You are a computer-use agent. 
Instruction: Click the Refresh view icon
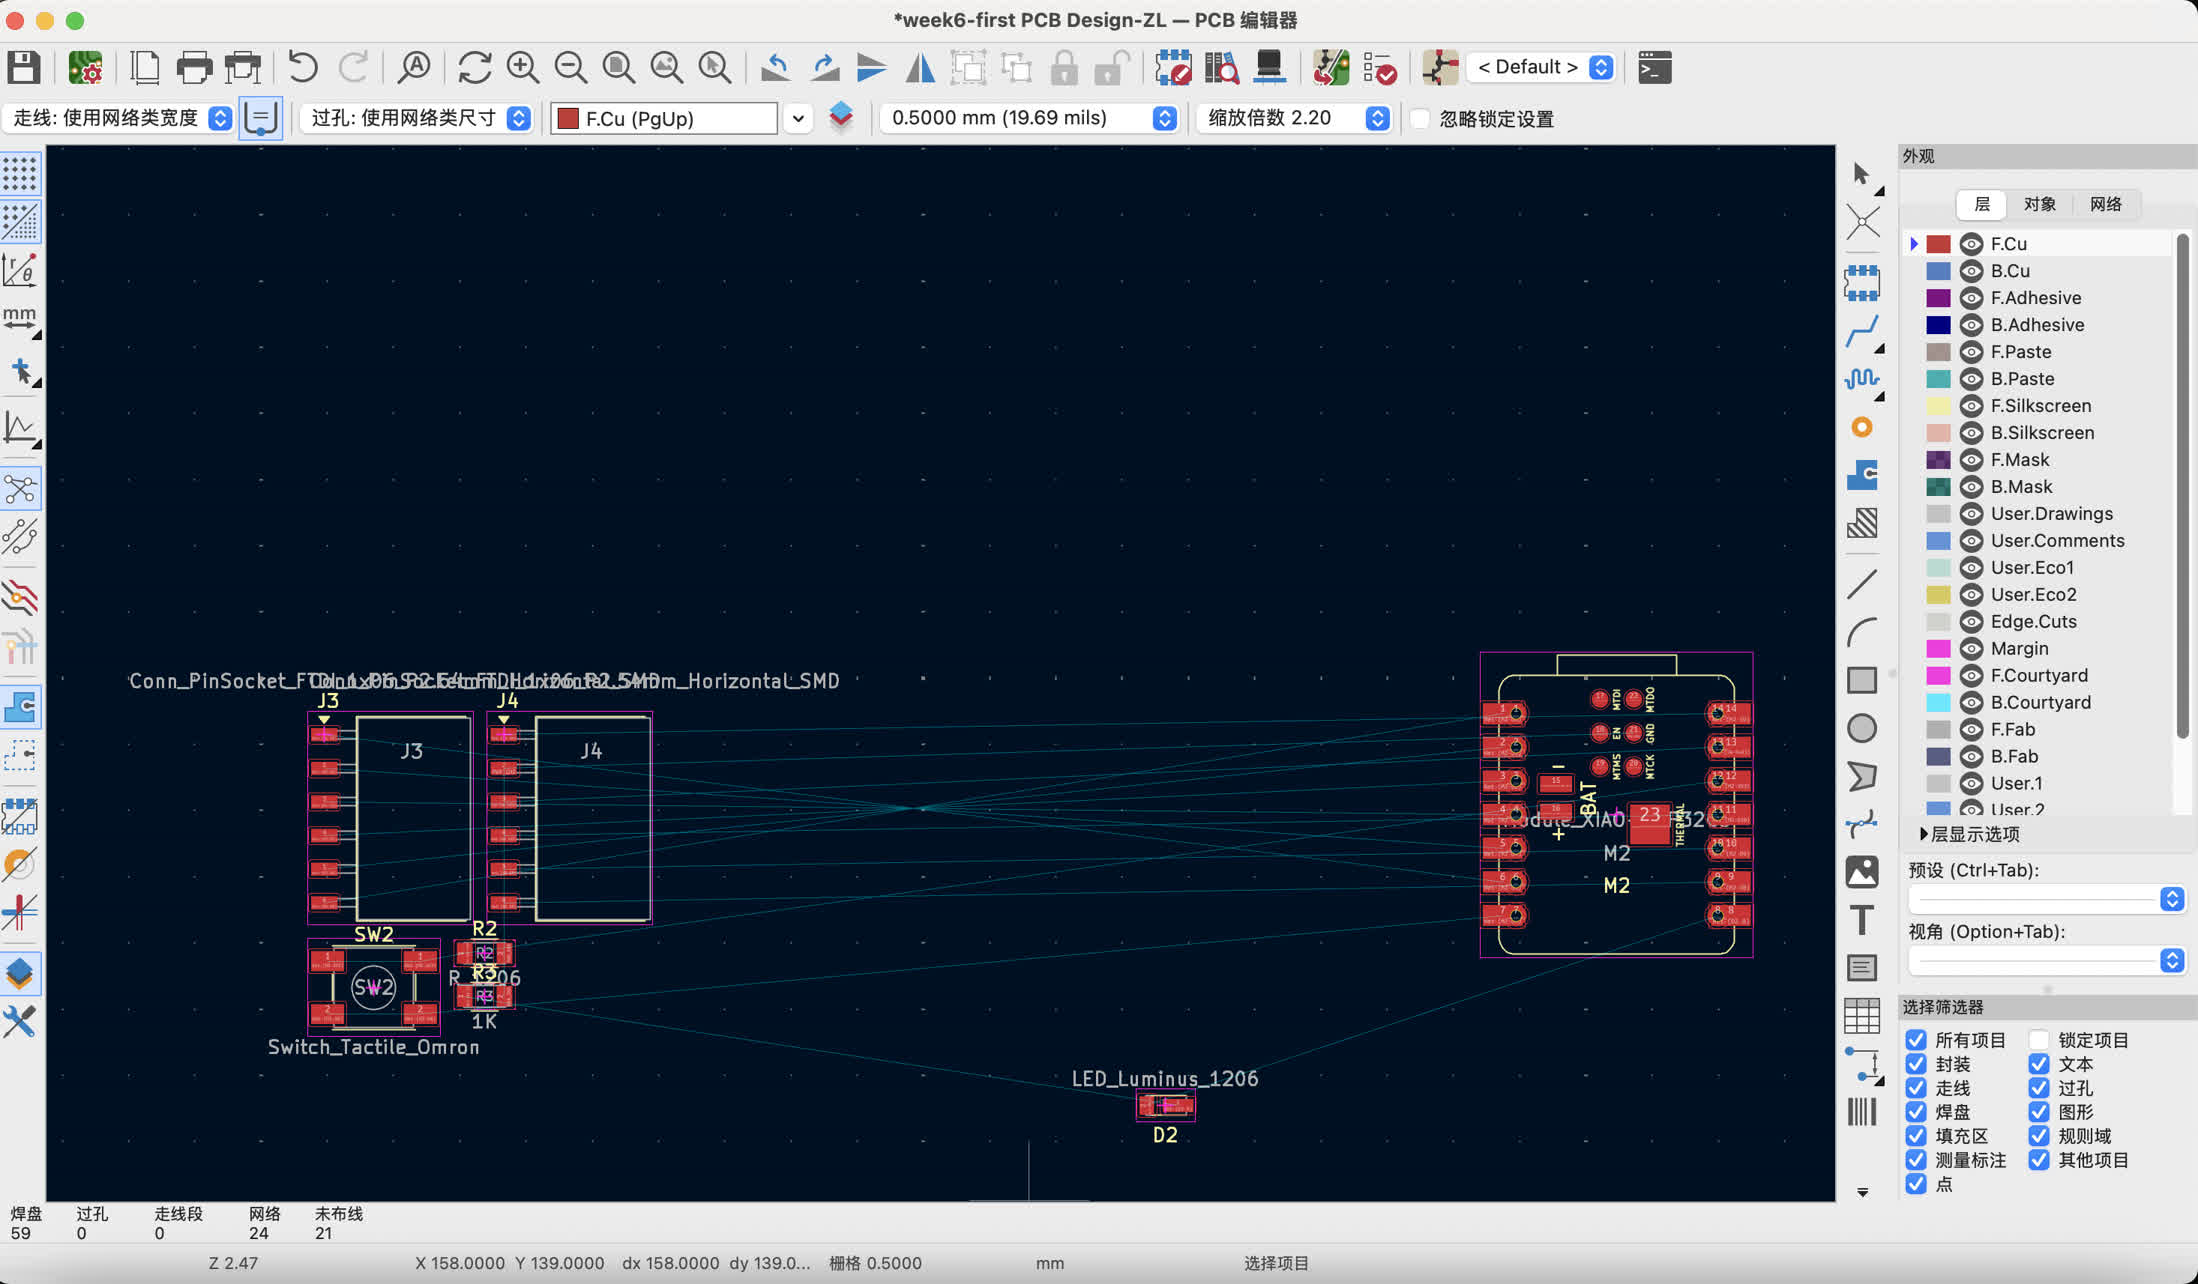474,68
